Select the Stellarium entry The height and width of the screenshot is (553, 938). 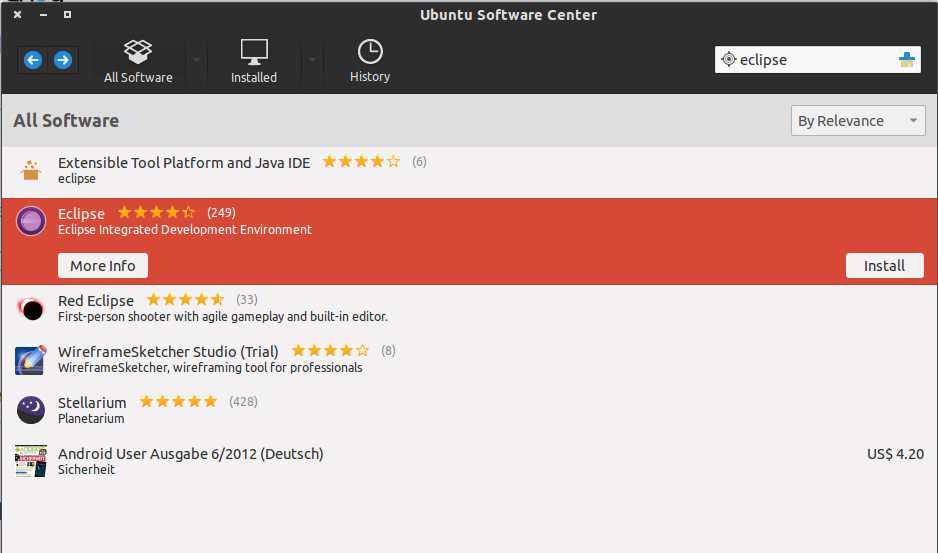tap(469, 410)
